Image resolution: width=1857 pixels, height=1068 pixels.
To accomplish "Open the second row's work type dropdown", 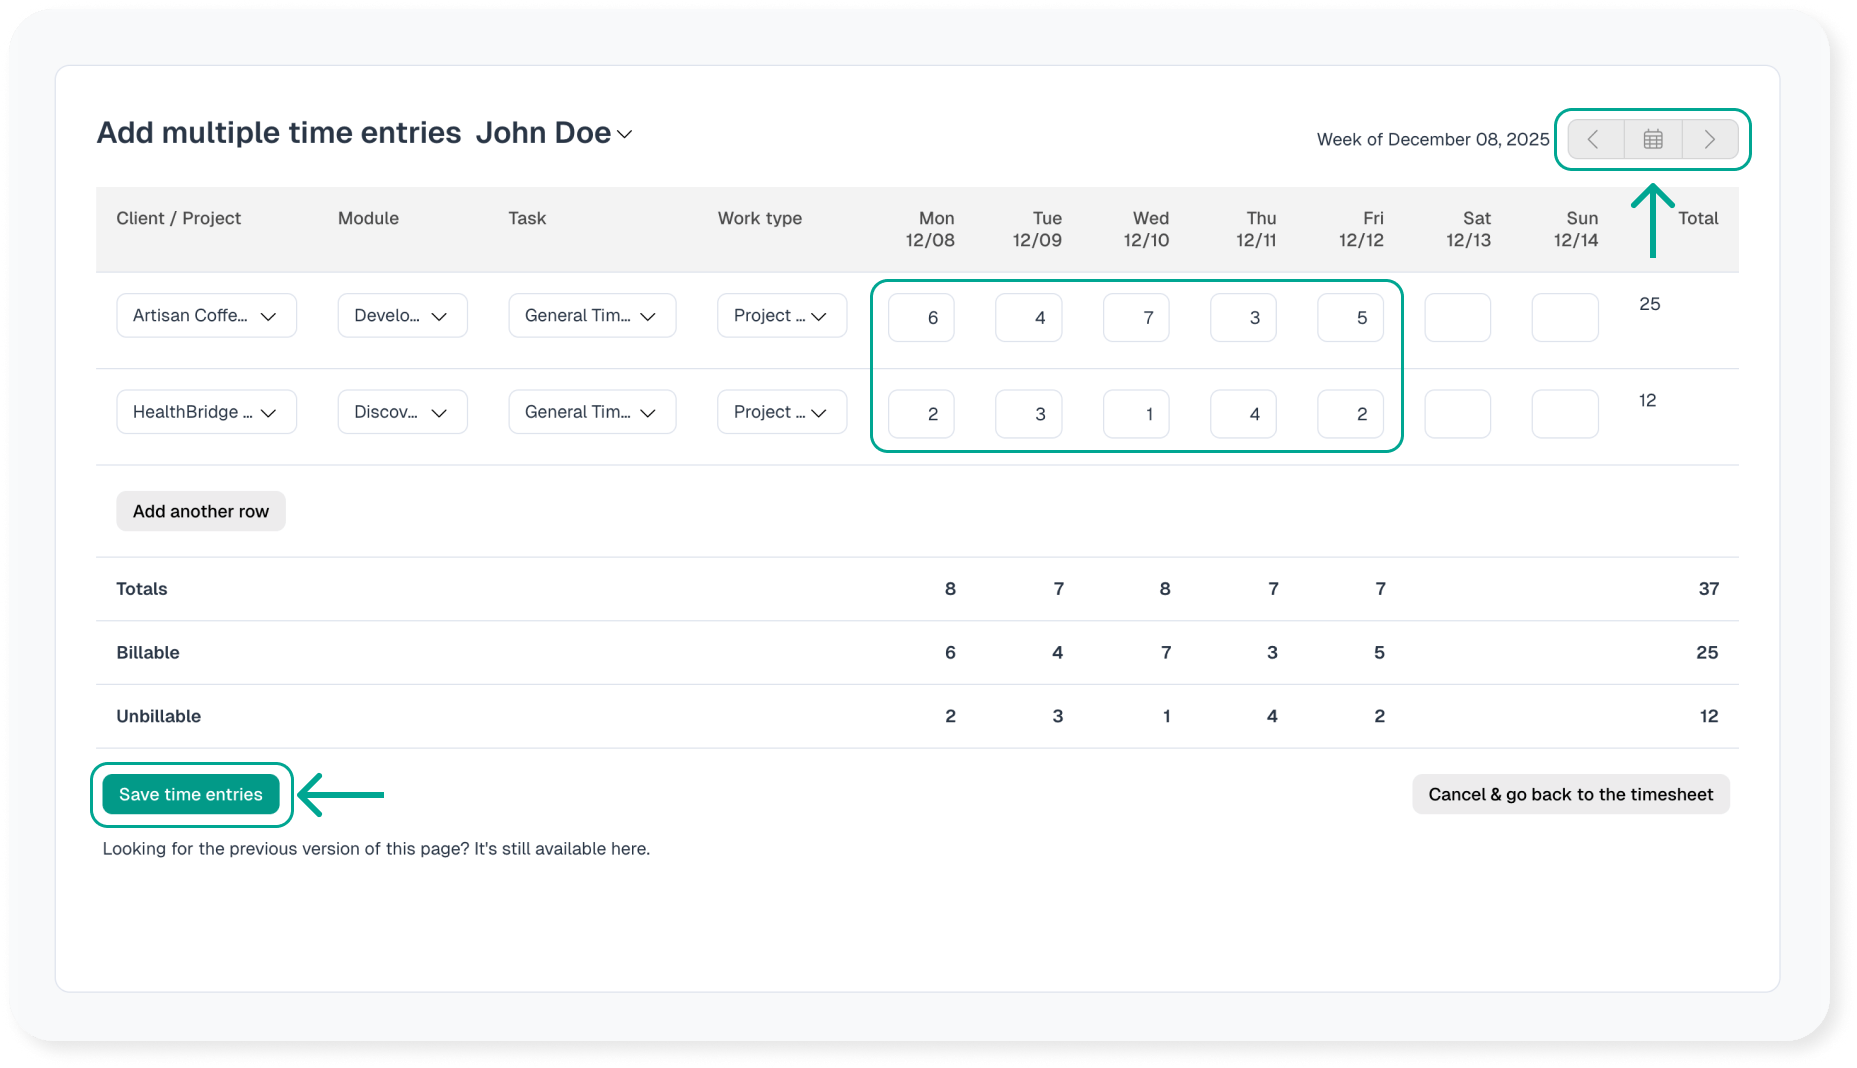I will point(781,412).
